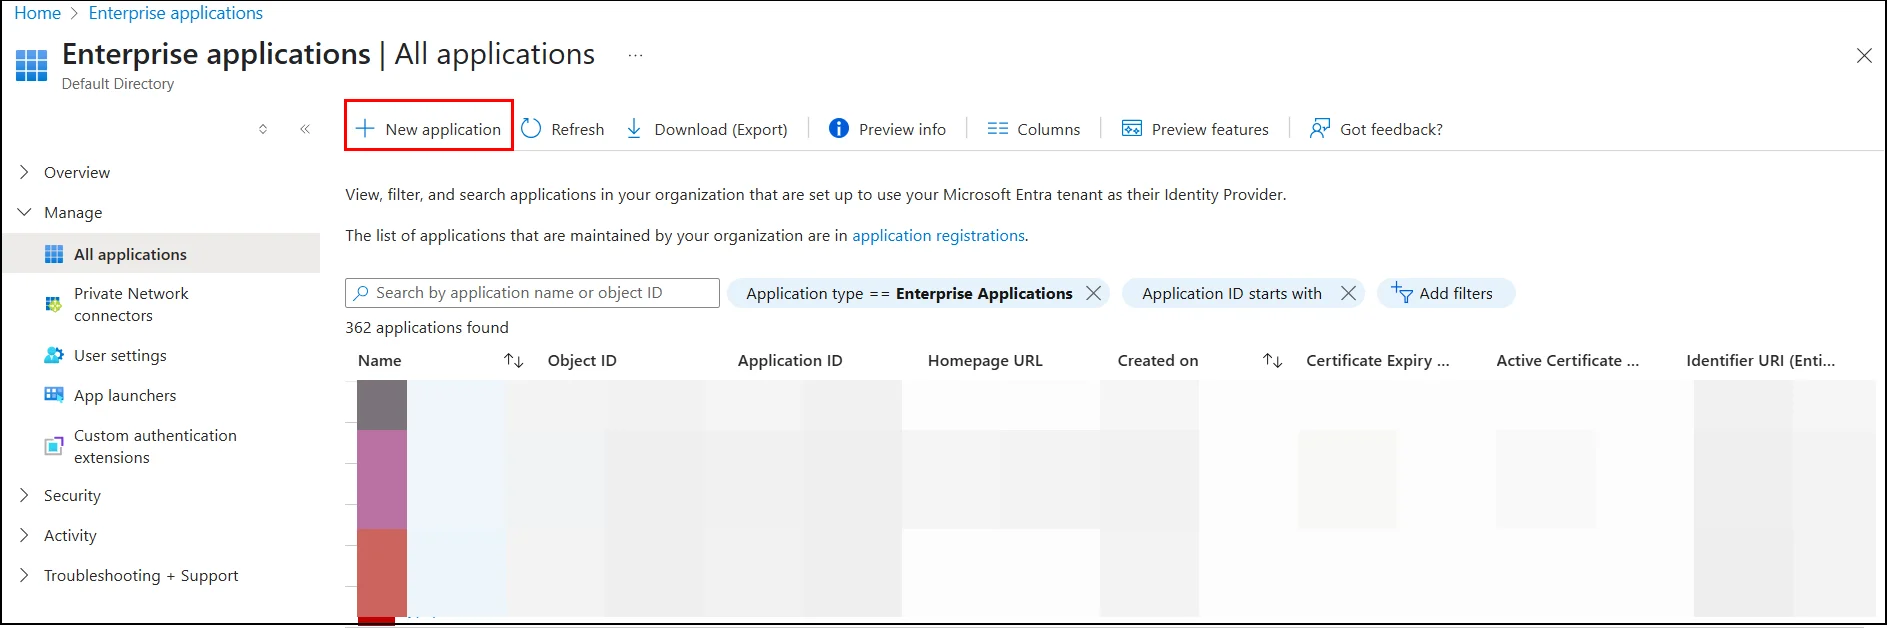Click Enterprise applications breadcrumb link
Screen dimensions: 1889x628
pos(176,13)
